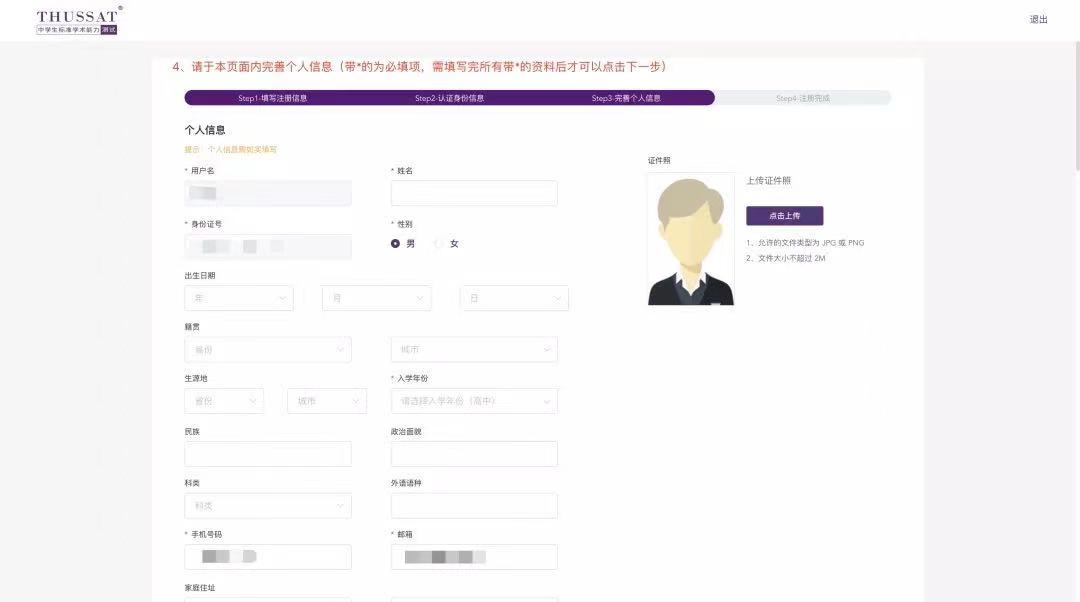
Task: Click the 姓名 name input field
Action: click(474, 193)
